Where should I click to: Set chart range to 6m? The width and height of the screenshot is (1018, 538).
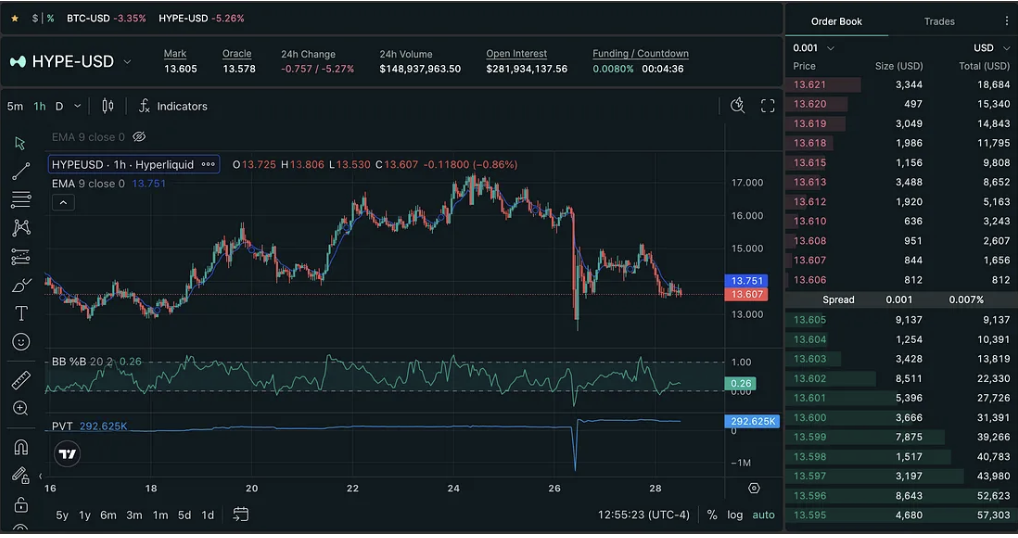point(108,515)
